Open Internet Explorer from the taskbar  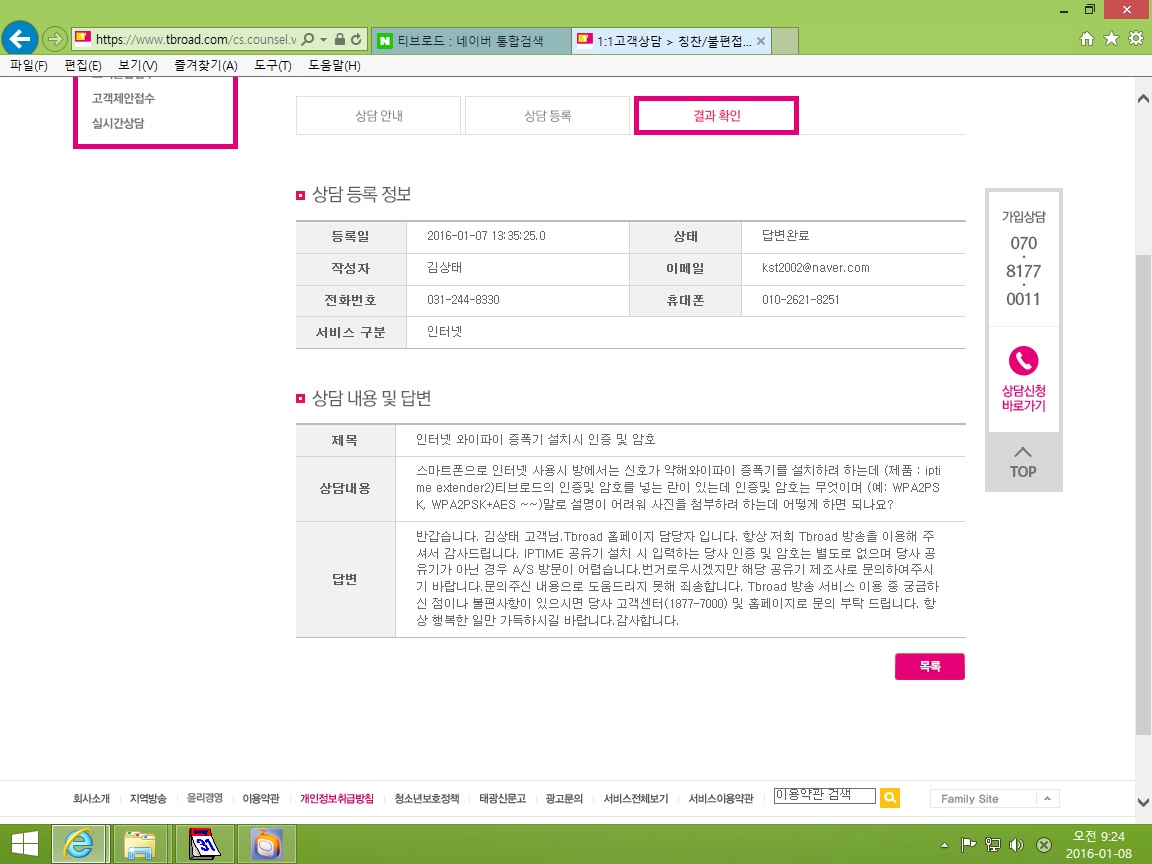point(79,843)
